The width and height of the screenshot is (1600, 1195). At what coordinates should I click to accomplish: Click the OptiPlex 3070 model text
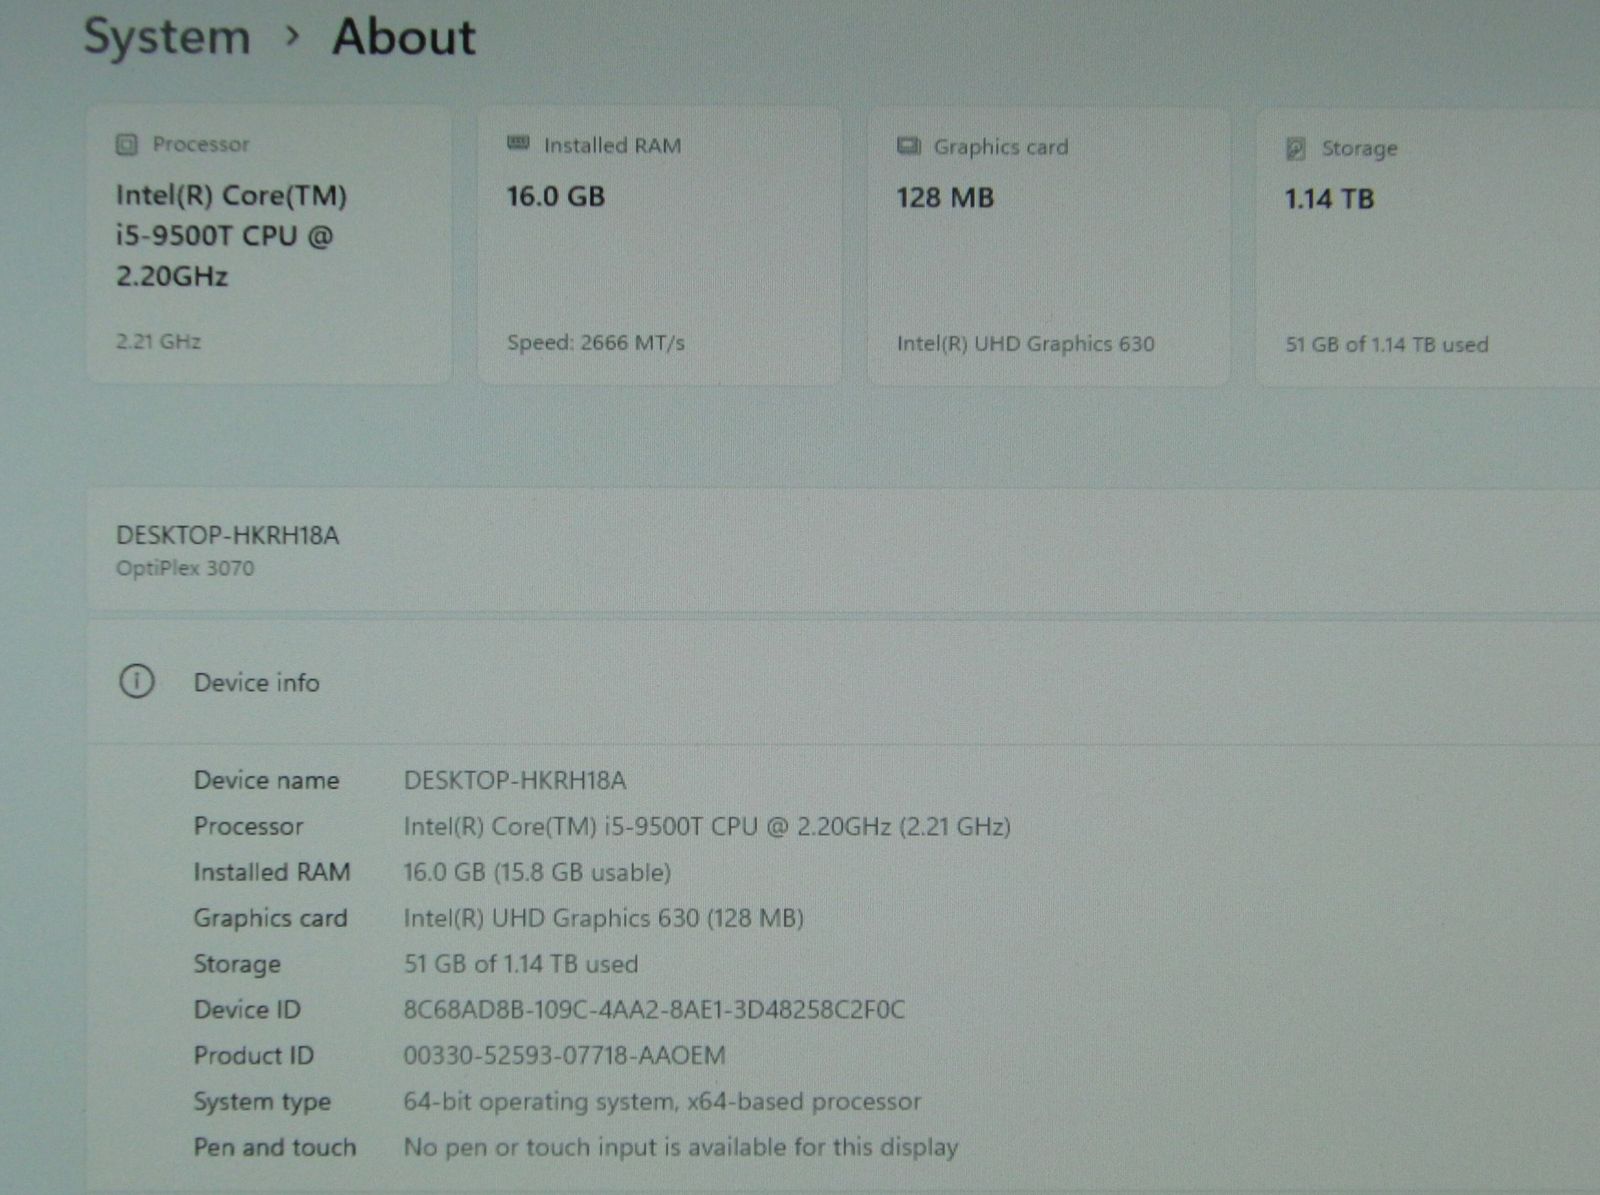tap(185, 568)
